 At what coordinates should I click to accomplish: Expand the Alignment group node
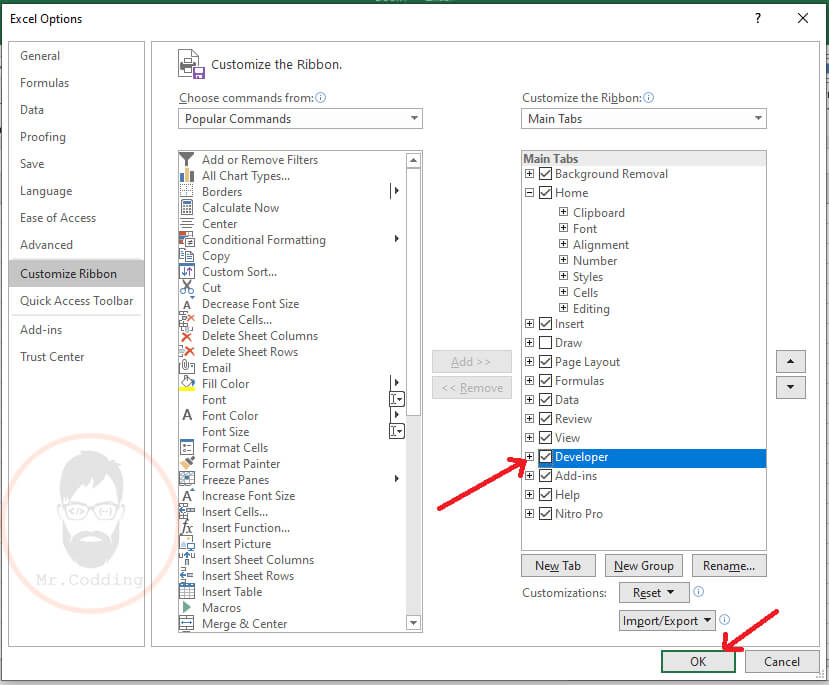click(564, 244)
